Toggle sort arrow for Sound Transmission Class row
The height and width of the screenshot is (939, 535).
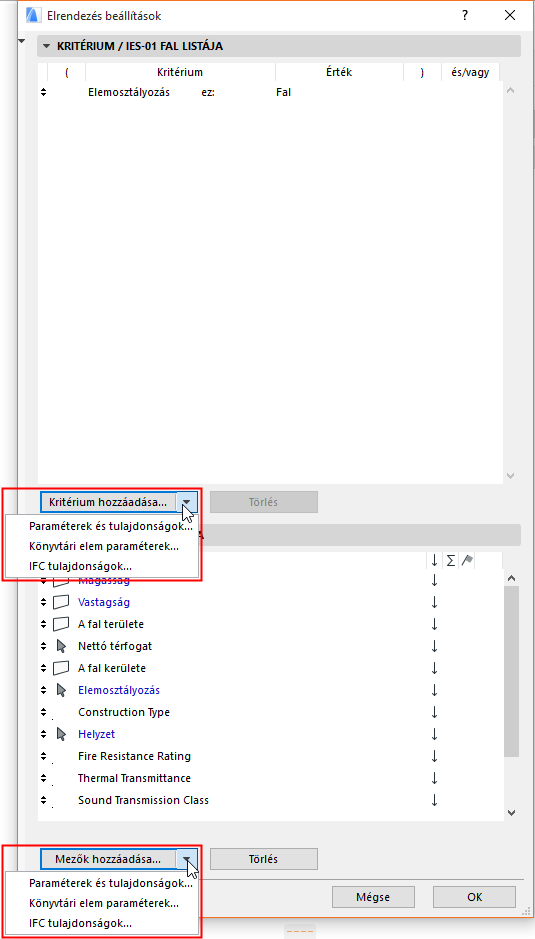pos(434,800)
